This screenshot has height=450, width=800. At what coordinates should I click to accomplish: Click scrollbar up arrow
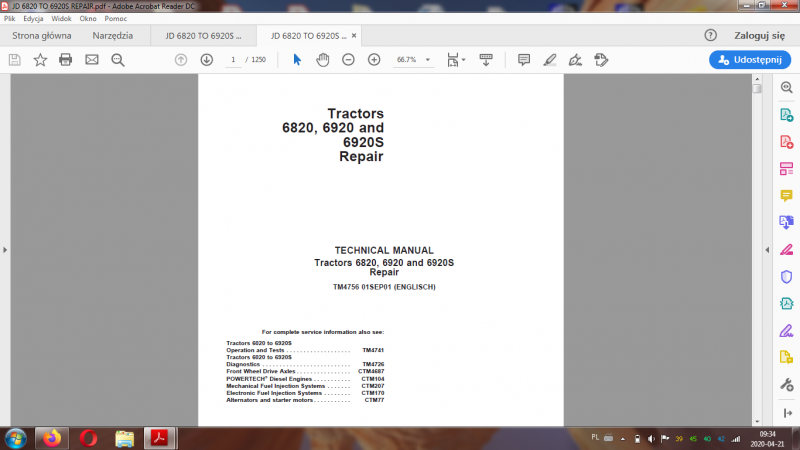(x=757, y=79)
